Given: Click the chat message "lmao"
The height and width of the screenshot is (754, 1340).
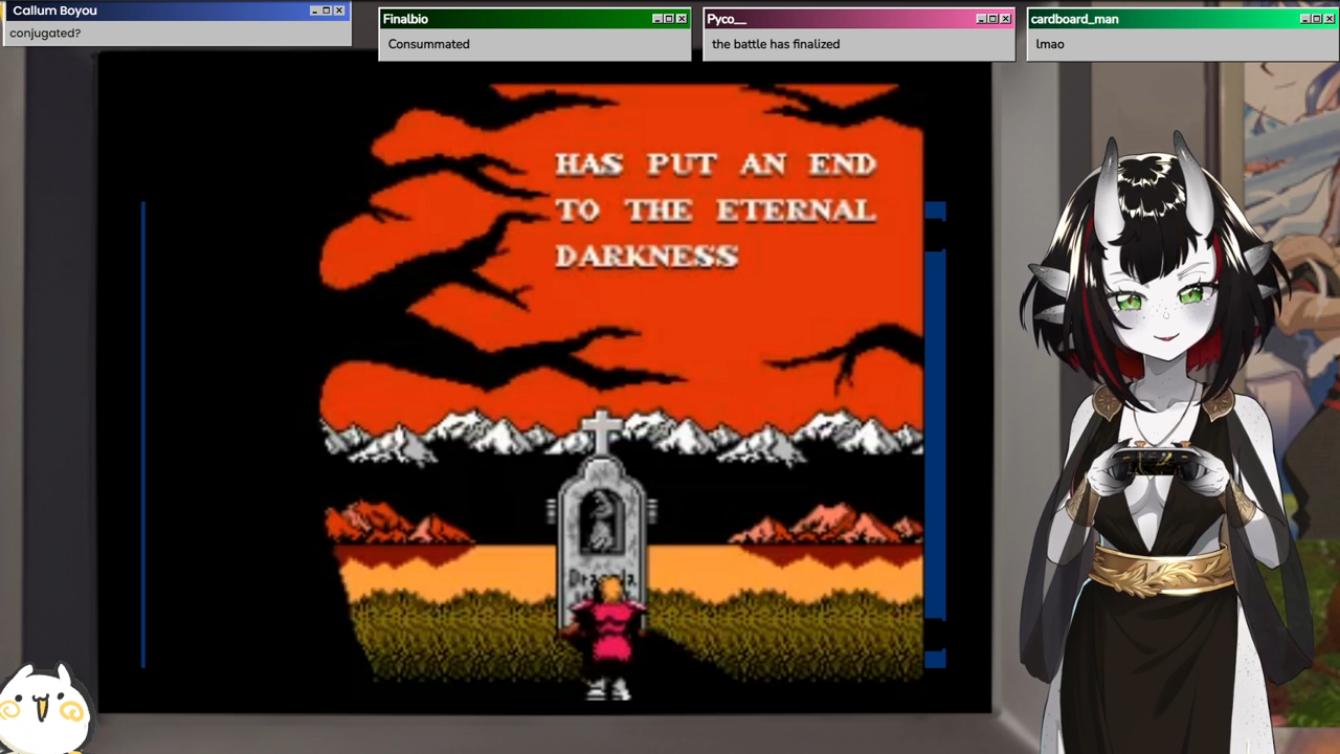Looking at the screenshot, I should click(x=1050, y=44).
